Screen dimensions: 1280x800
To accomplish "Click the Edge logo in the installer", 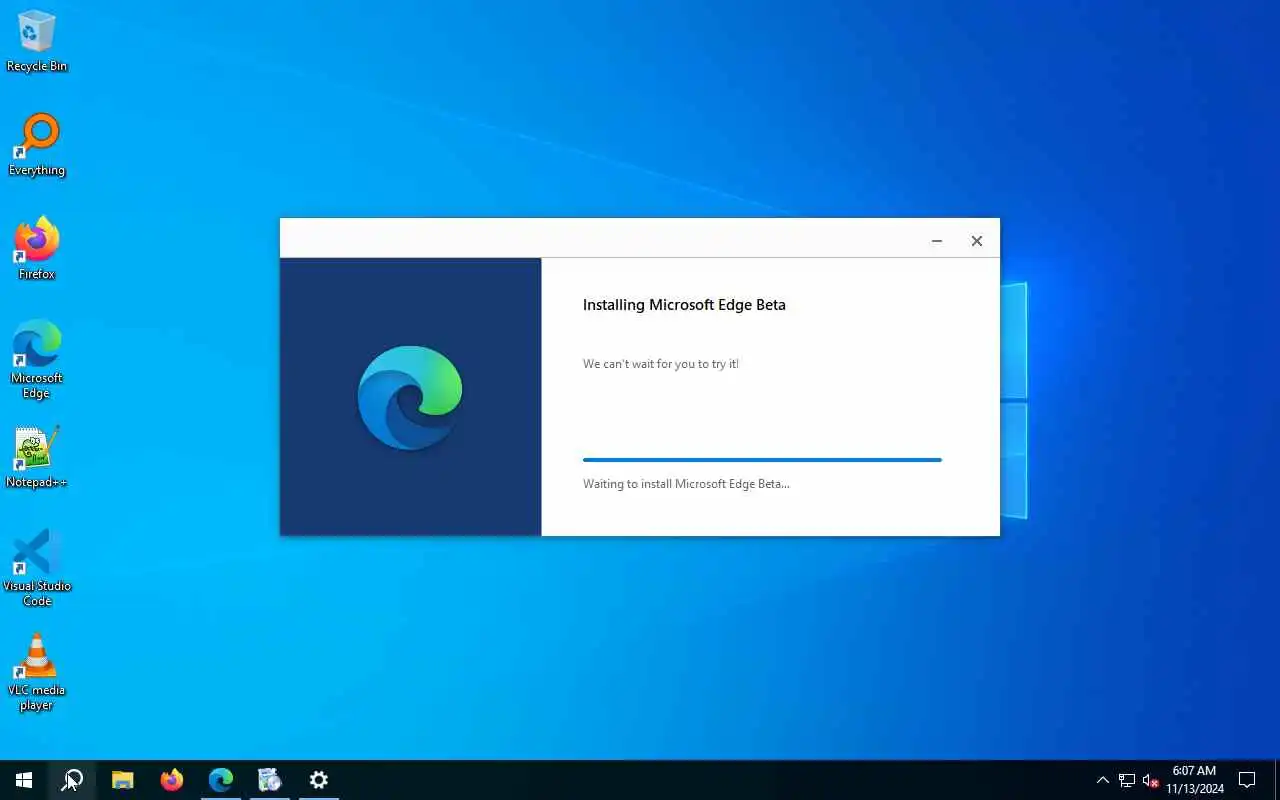I will point(410,397).
